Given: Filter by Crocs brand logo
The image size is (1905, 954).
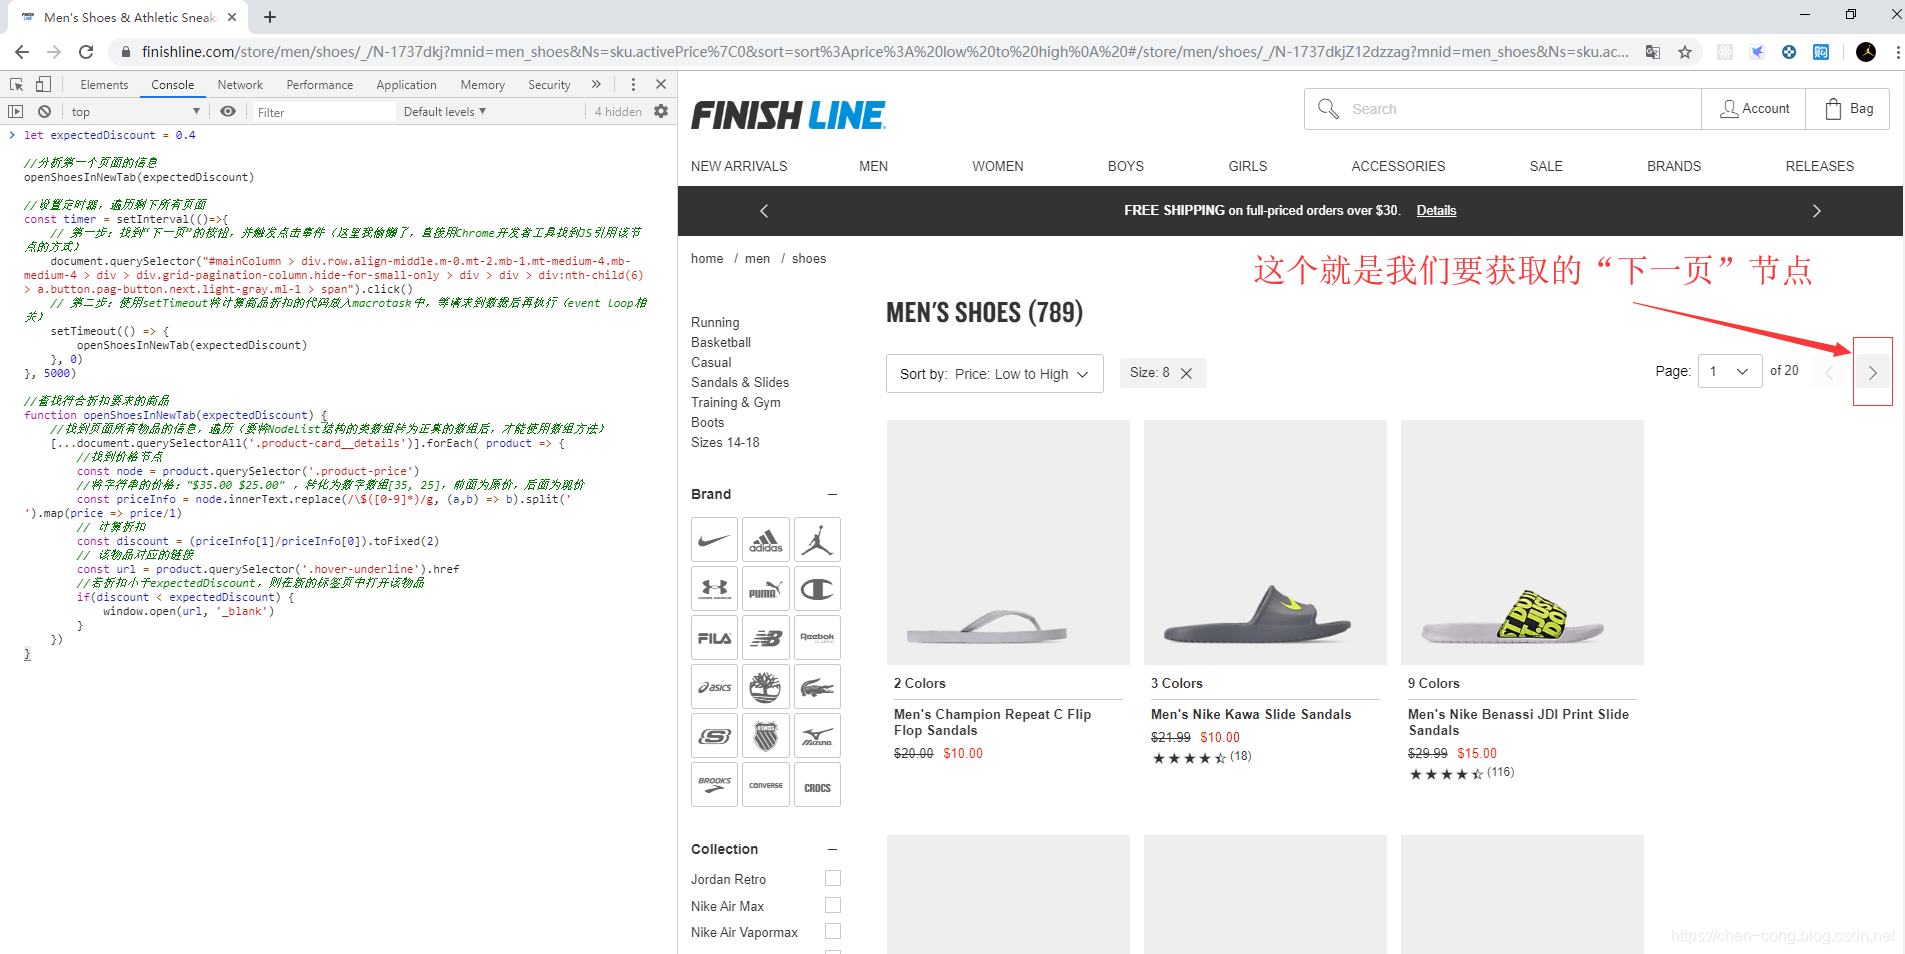Looking at the screenshot, I should (817, 785).
